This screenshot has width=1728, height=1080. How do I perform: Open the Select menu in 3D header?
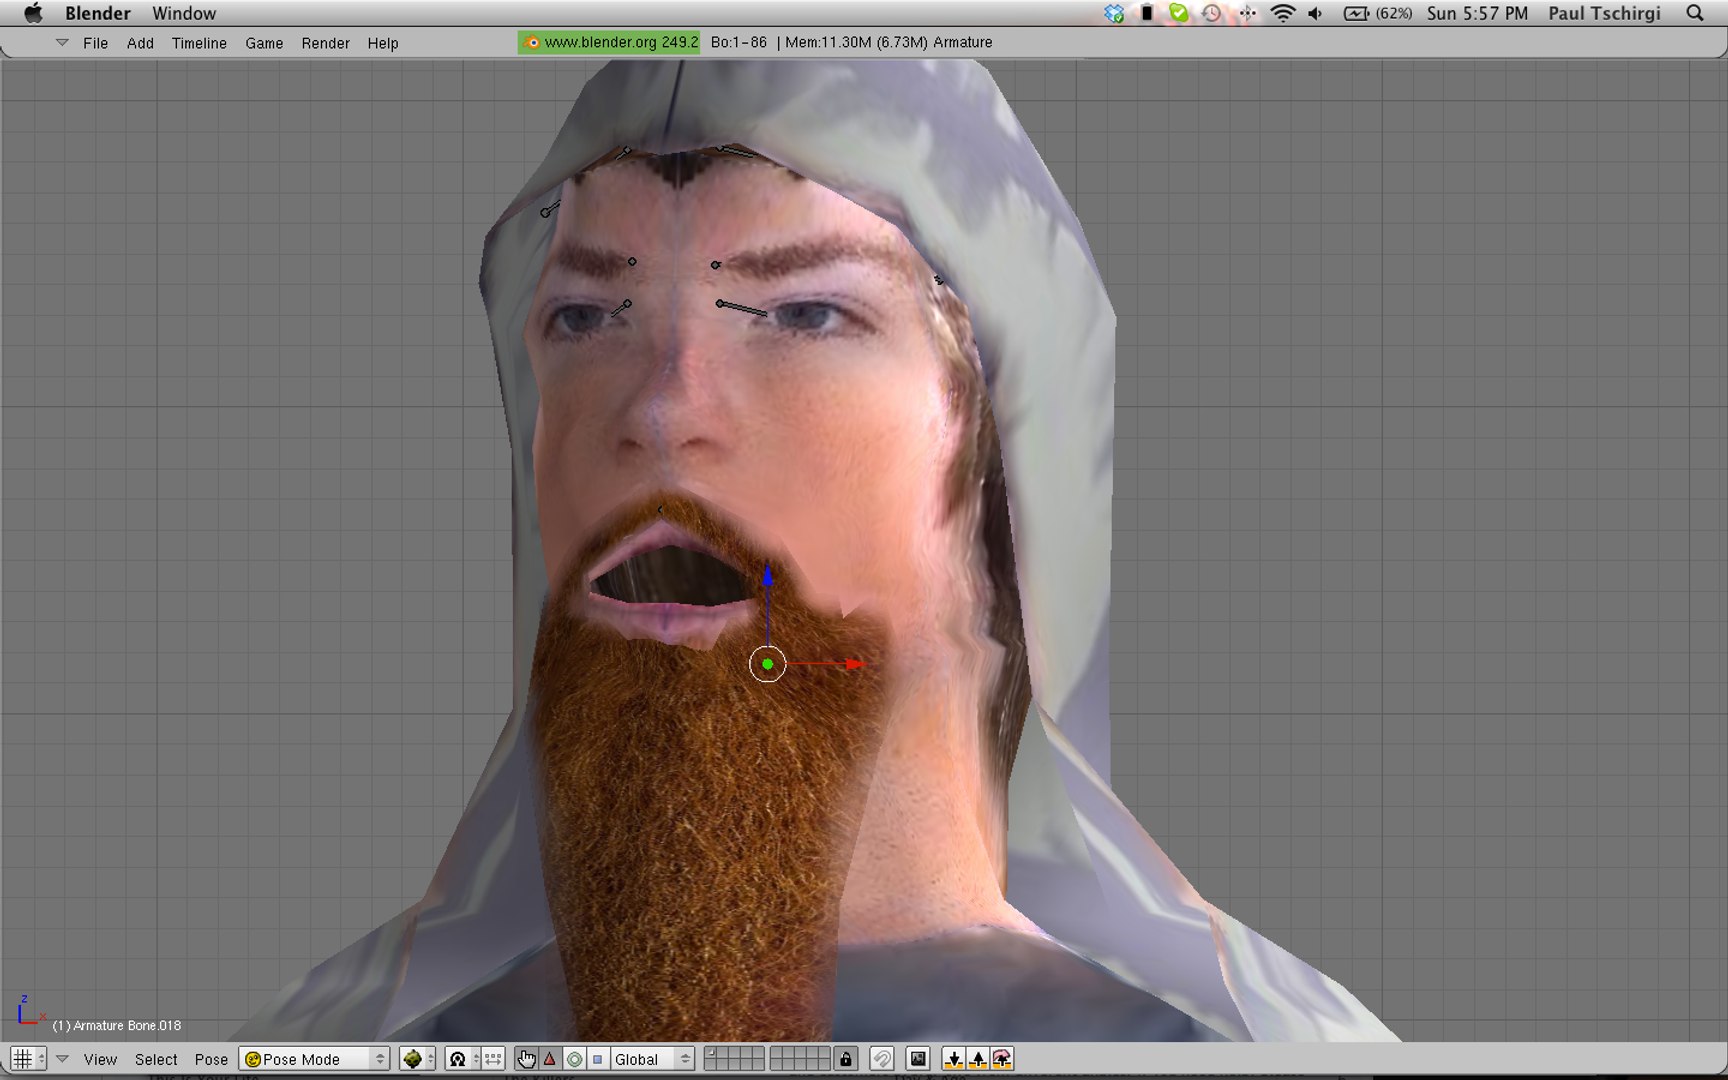[x=156, y=1059]
